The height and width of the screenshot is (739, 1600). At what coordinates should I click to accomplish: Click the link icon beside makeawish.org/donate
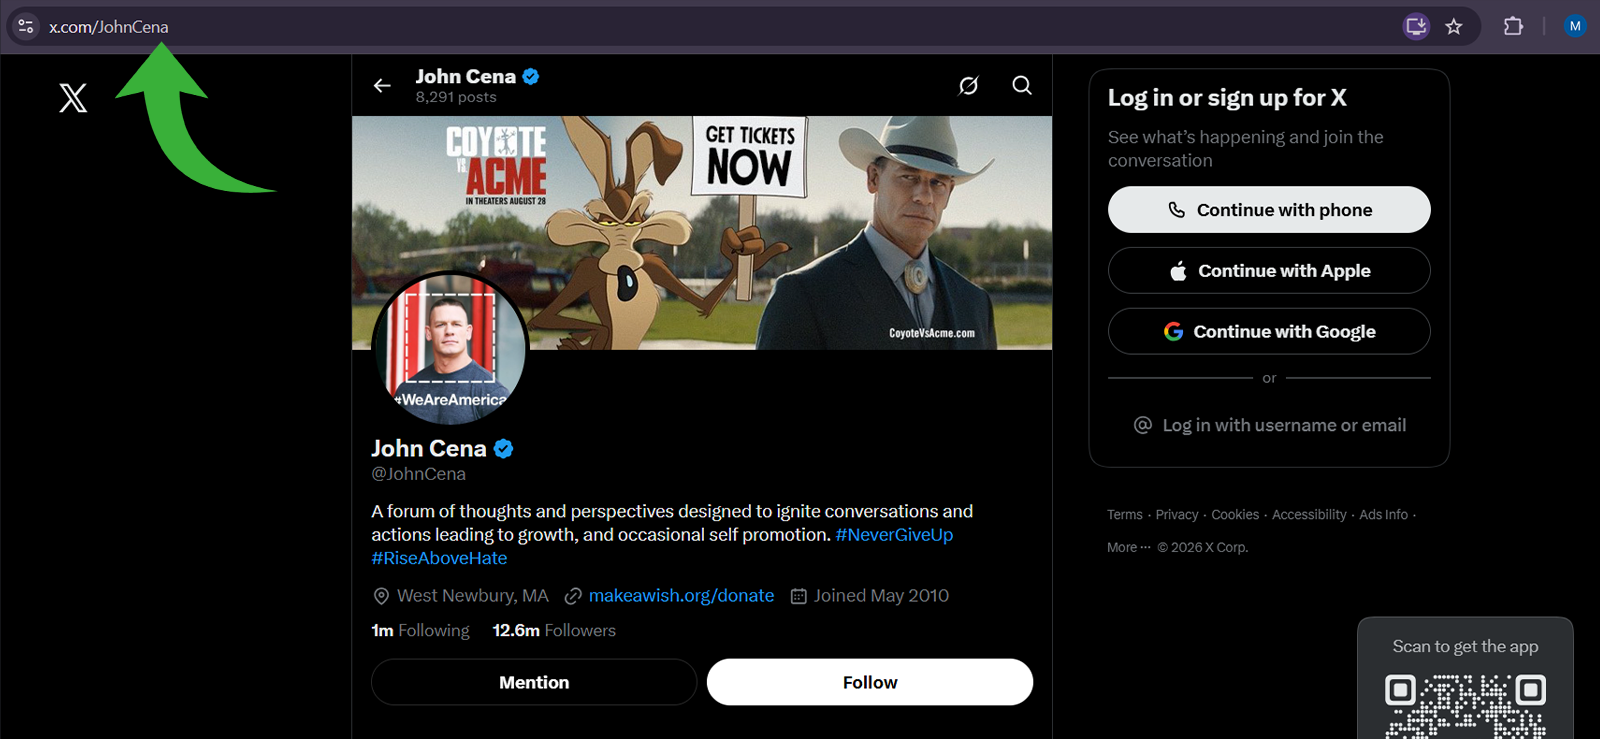pos(573,596)
